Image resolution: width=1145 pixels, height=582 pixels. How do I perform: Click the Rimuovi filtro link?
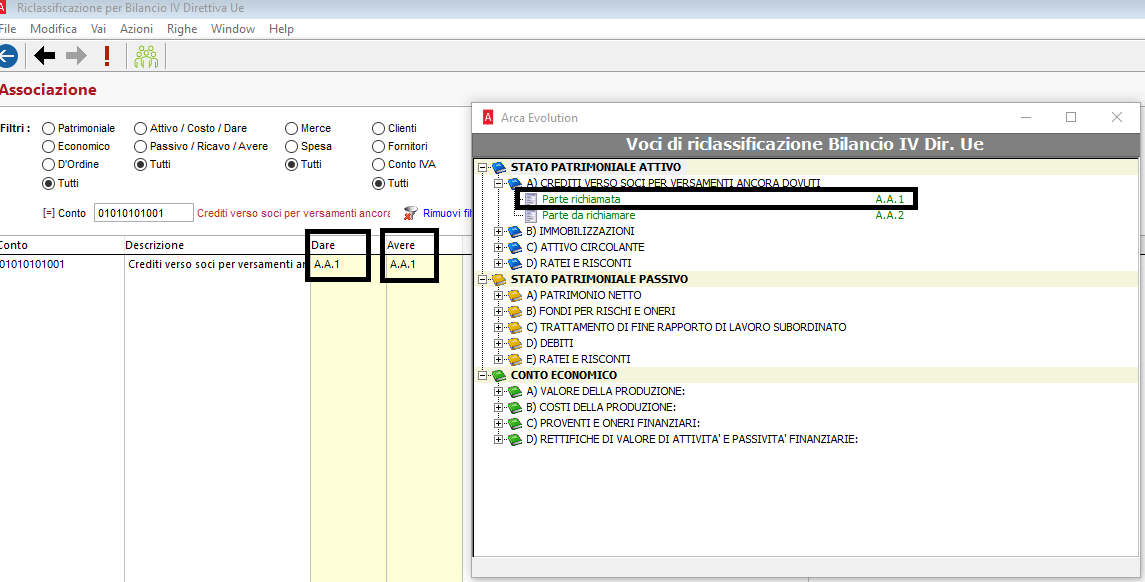(448, 213)
